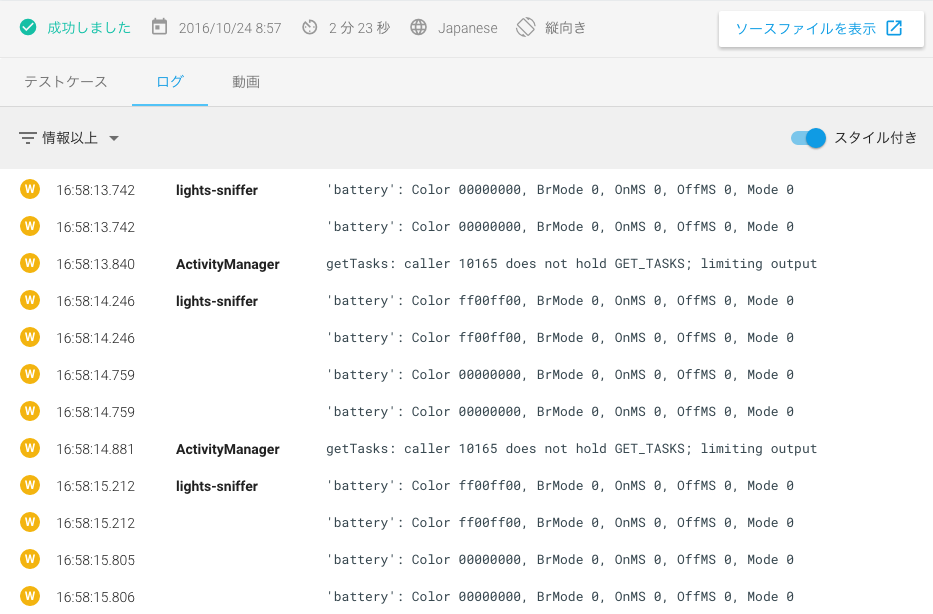The height and width of the screenshot is (614, 933).
Task: Click the lights-sniffer tag at 16:58:13.742
Action: (217, 190)
